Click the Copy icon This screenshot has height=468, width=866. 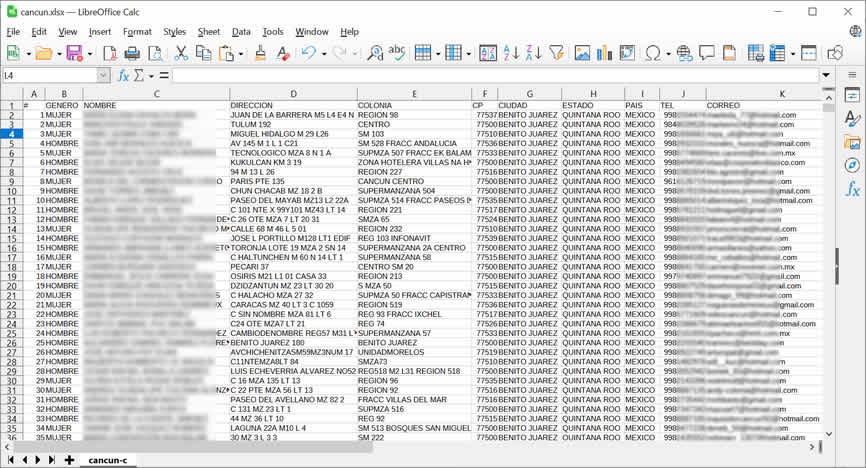(x=204, y=53)
